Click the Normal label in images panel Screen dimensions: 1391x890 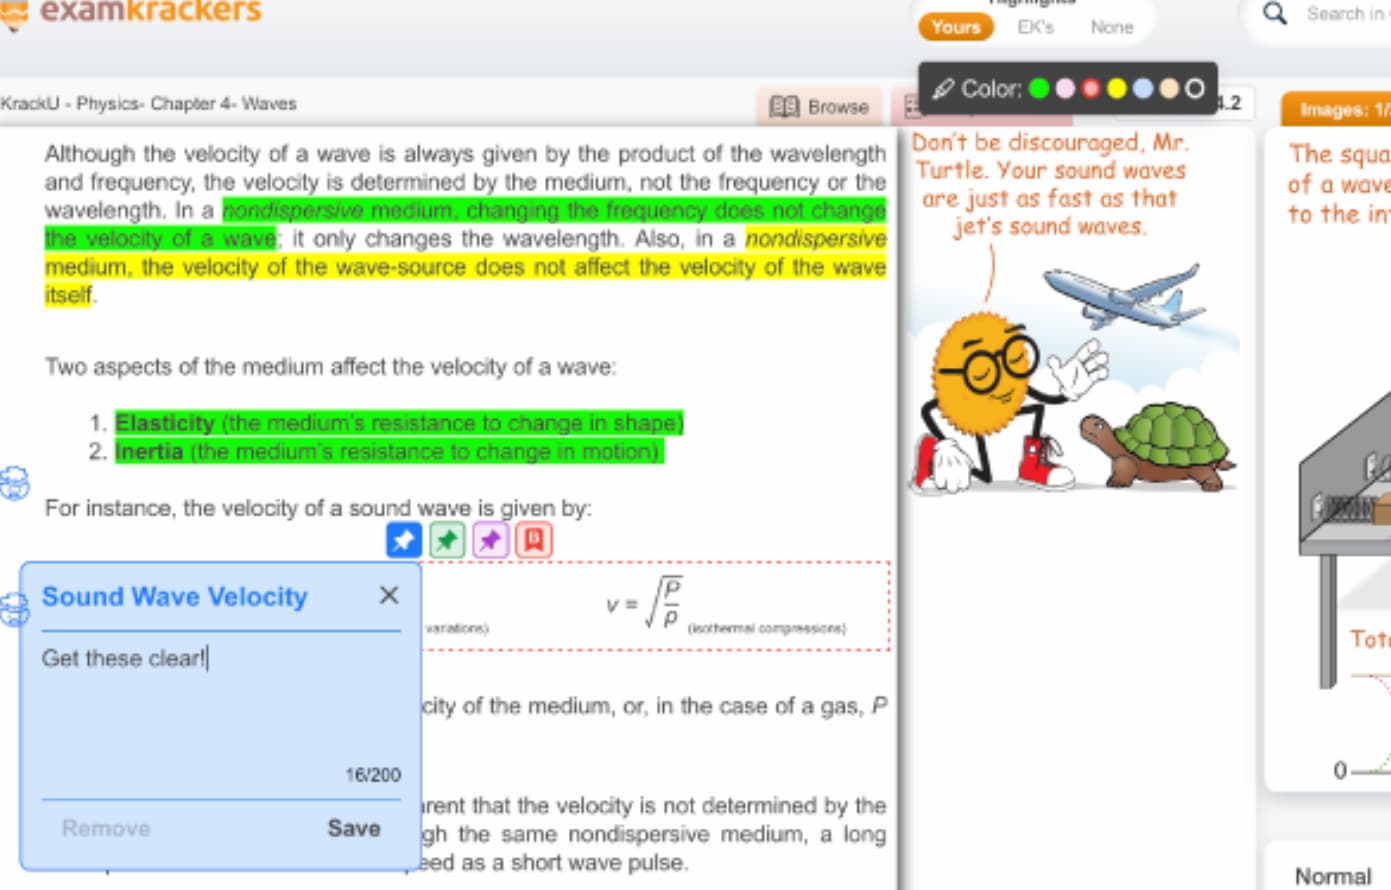[1333, 876]
